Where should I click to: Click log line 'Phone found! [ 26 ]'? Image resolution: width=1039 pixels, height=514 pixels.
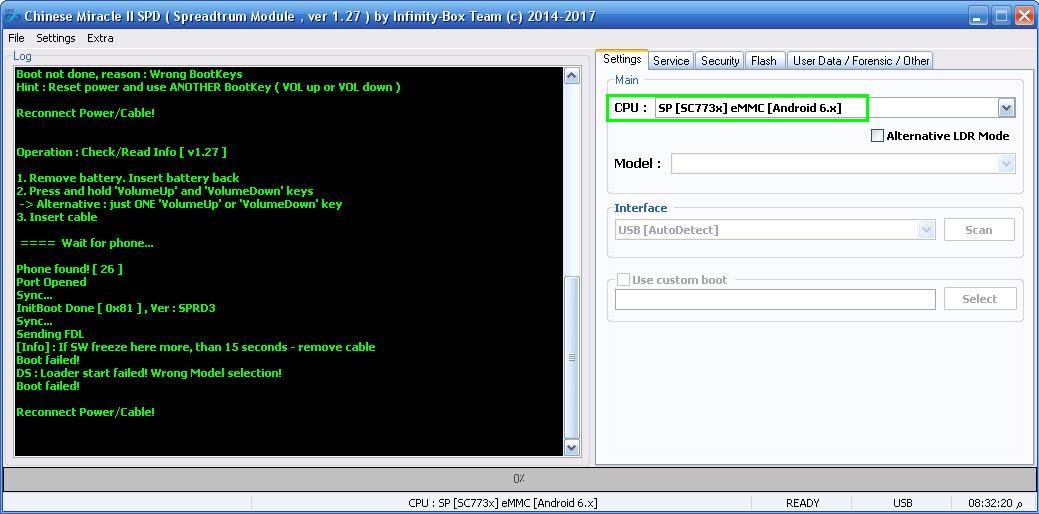69,269
